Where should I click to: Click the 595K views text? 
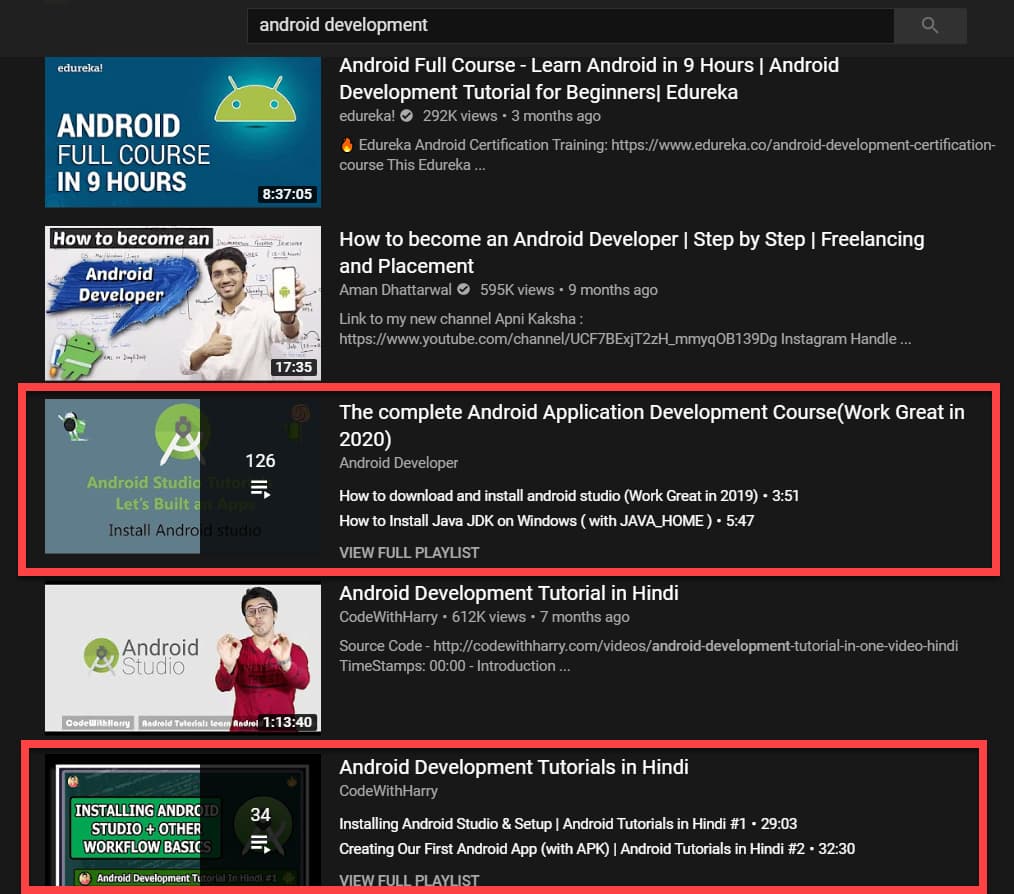coord(517,290)
